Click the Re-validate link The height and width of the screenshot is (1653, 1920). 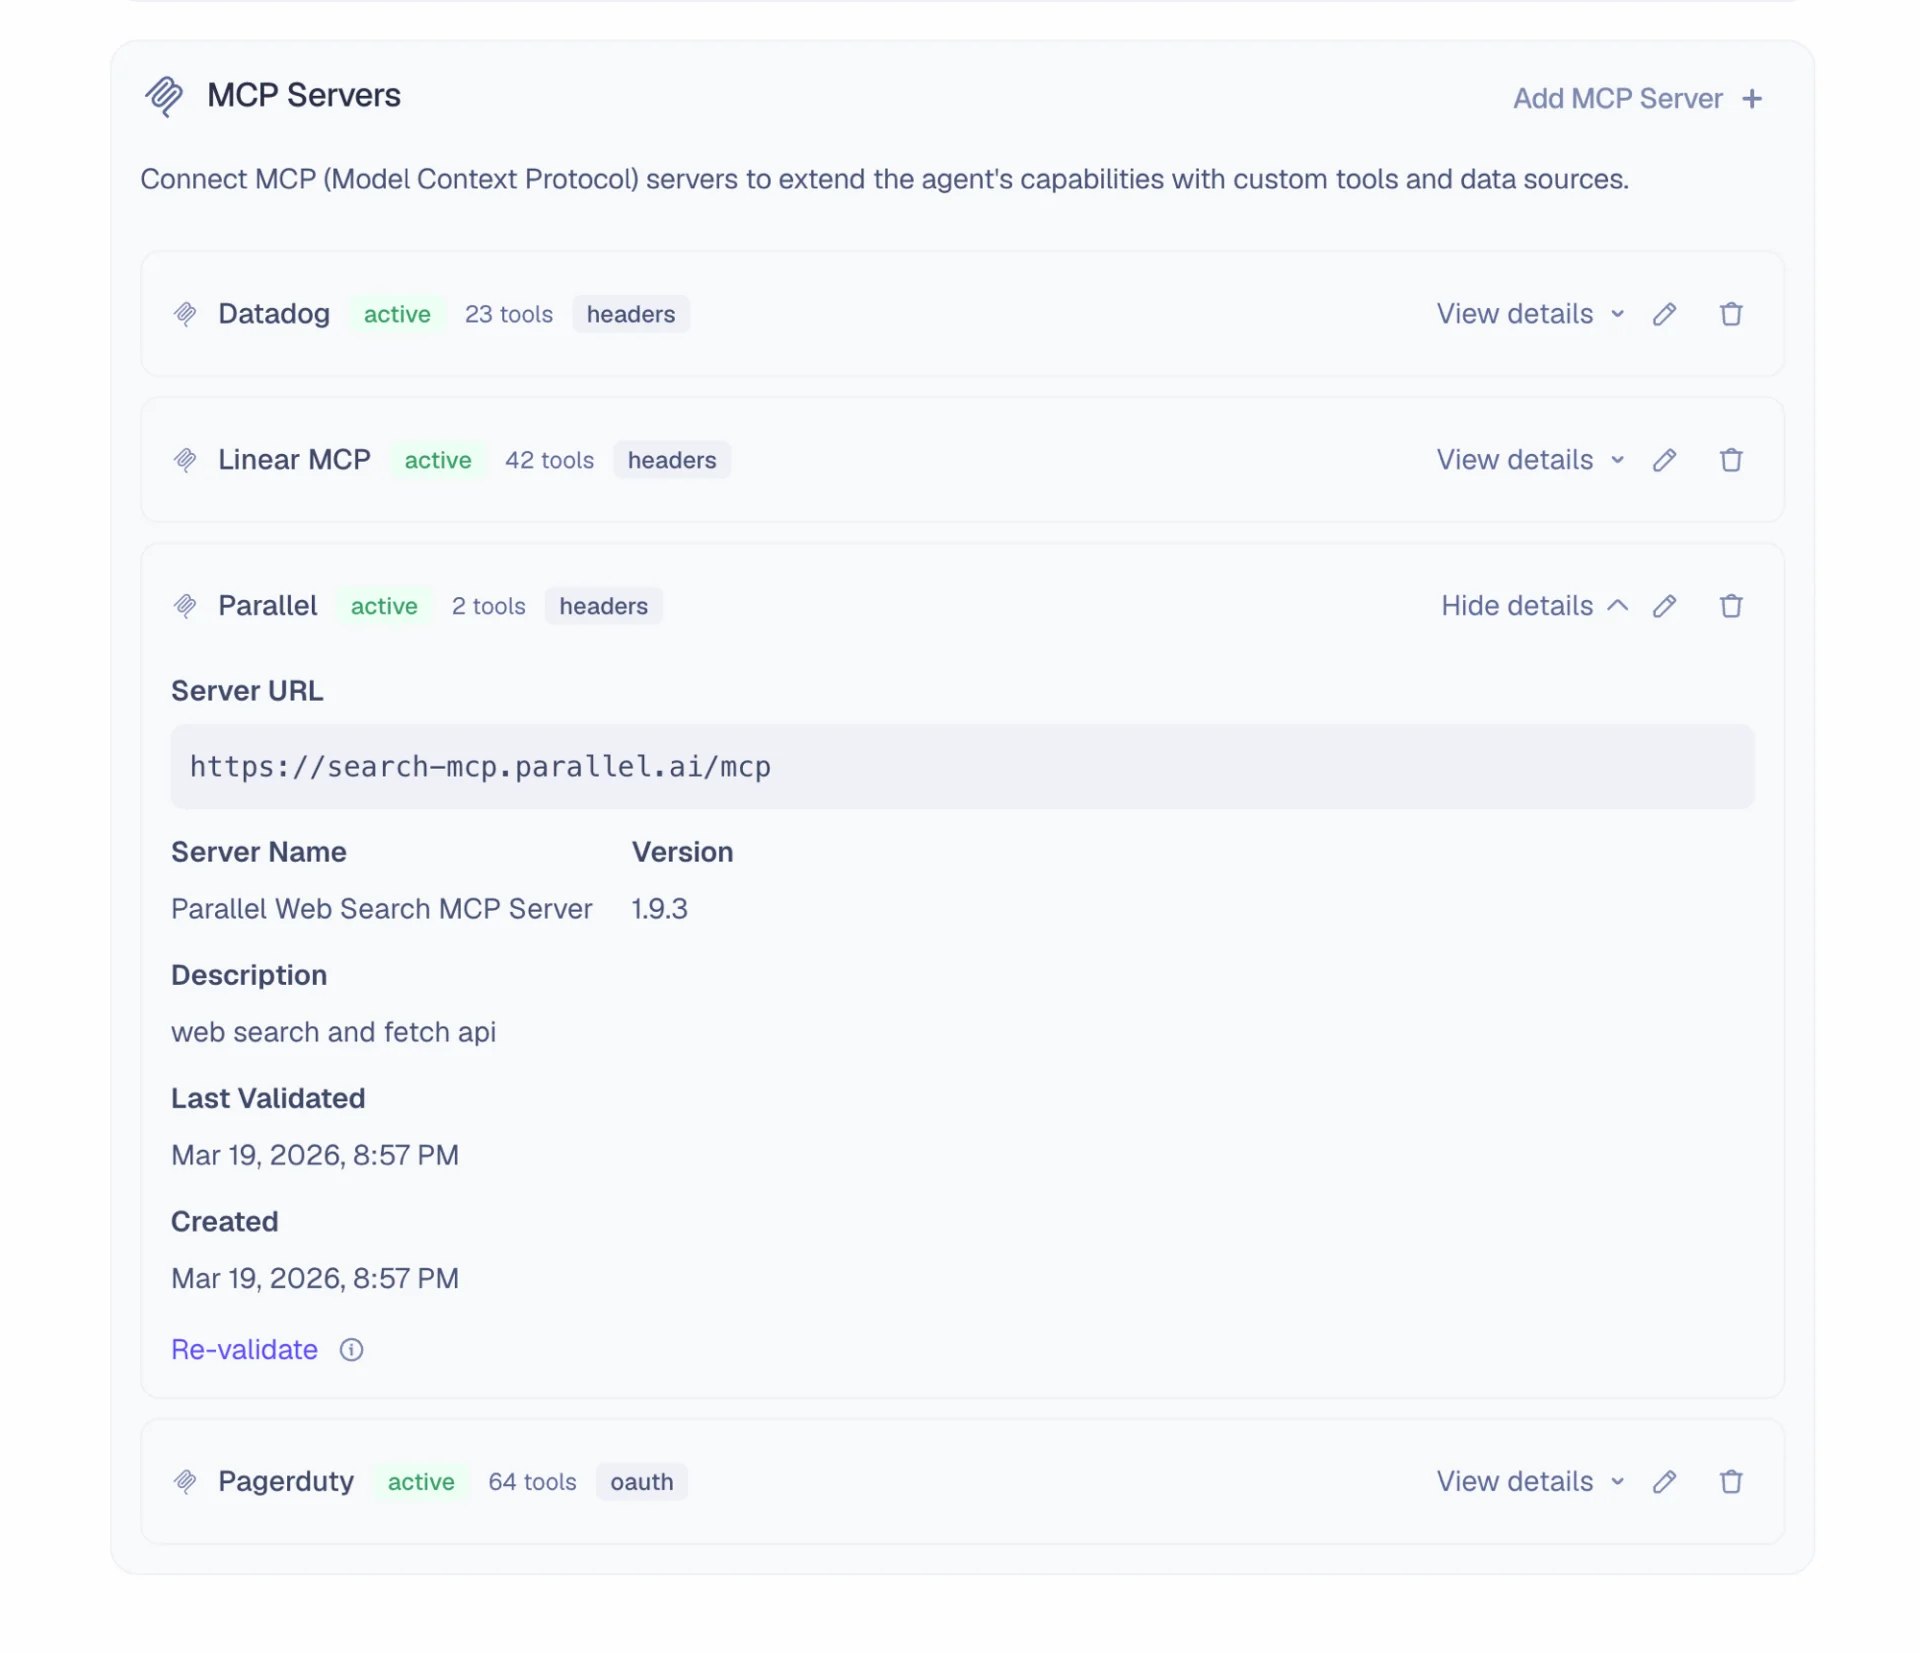(x=244, y=1349)
